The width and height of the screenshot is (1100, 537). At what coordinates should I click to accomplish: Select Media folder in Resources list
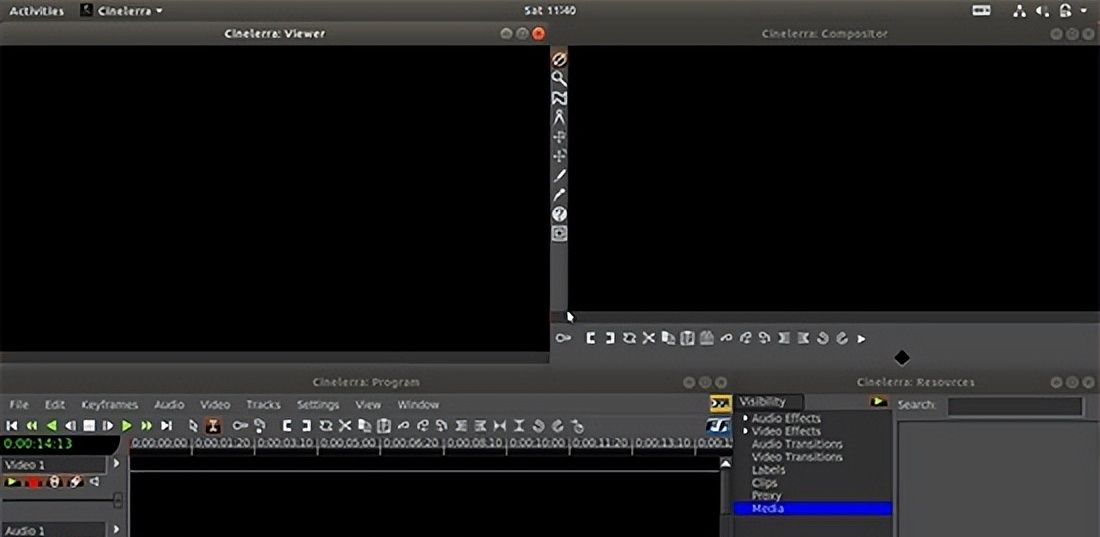(813, 508)
